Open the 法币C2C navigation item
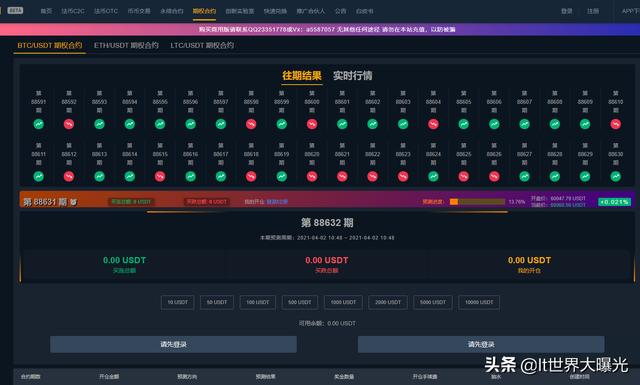The image size is (640, 385). tap(73, 11)
